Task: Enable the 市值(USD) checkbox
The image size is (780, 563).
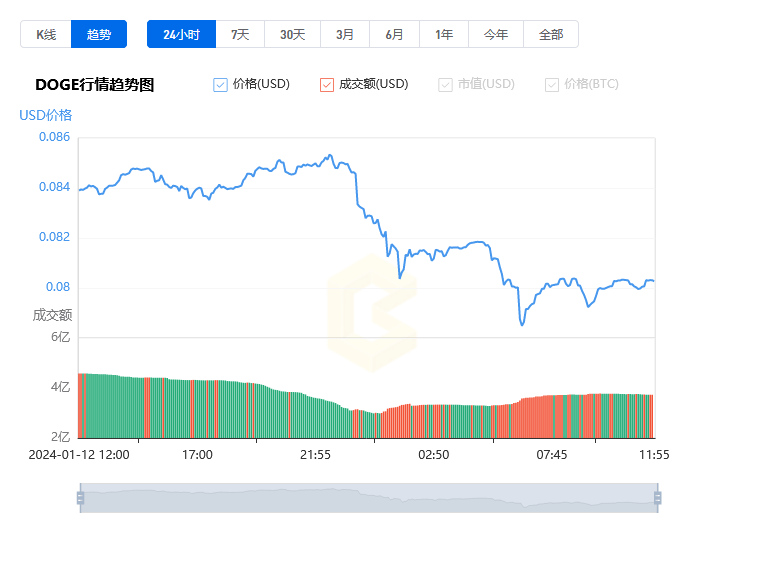Action: [x=445, y=85]
